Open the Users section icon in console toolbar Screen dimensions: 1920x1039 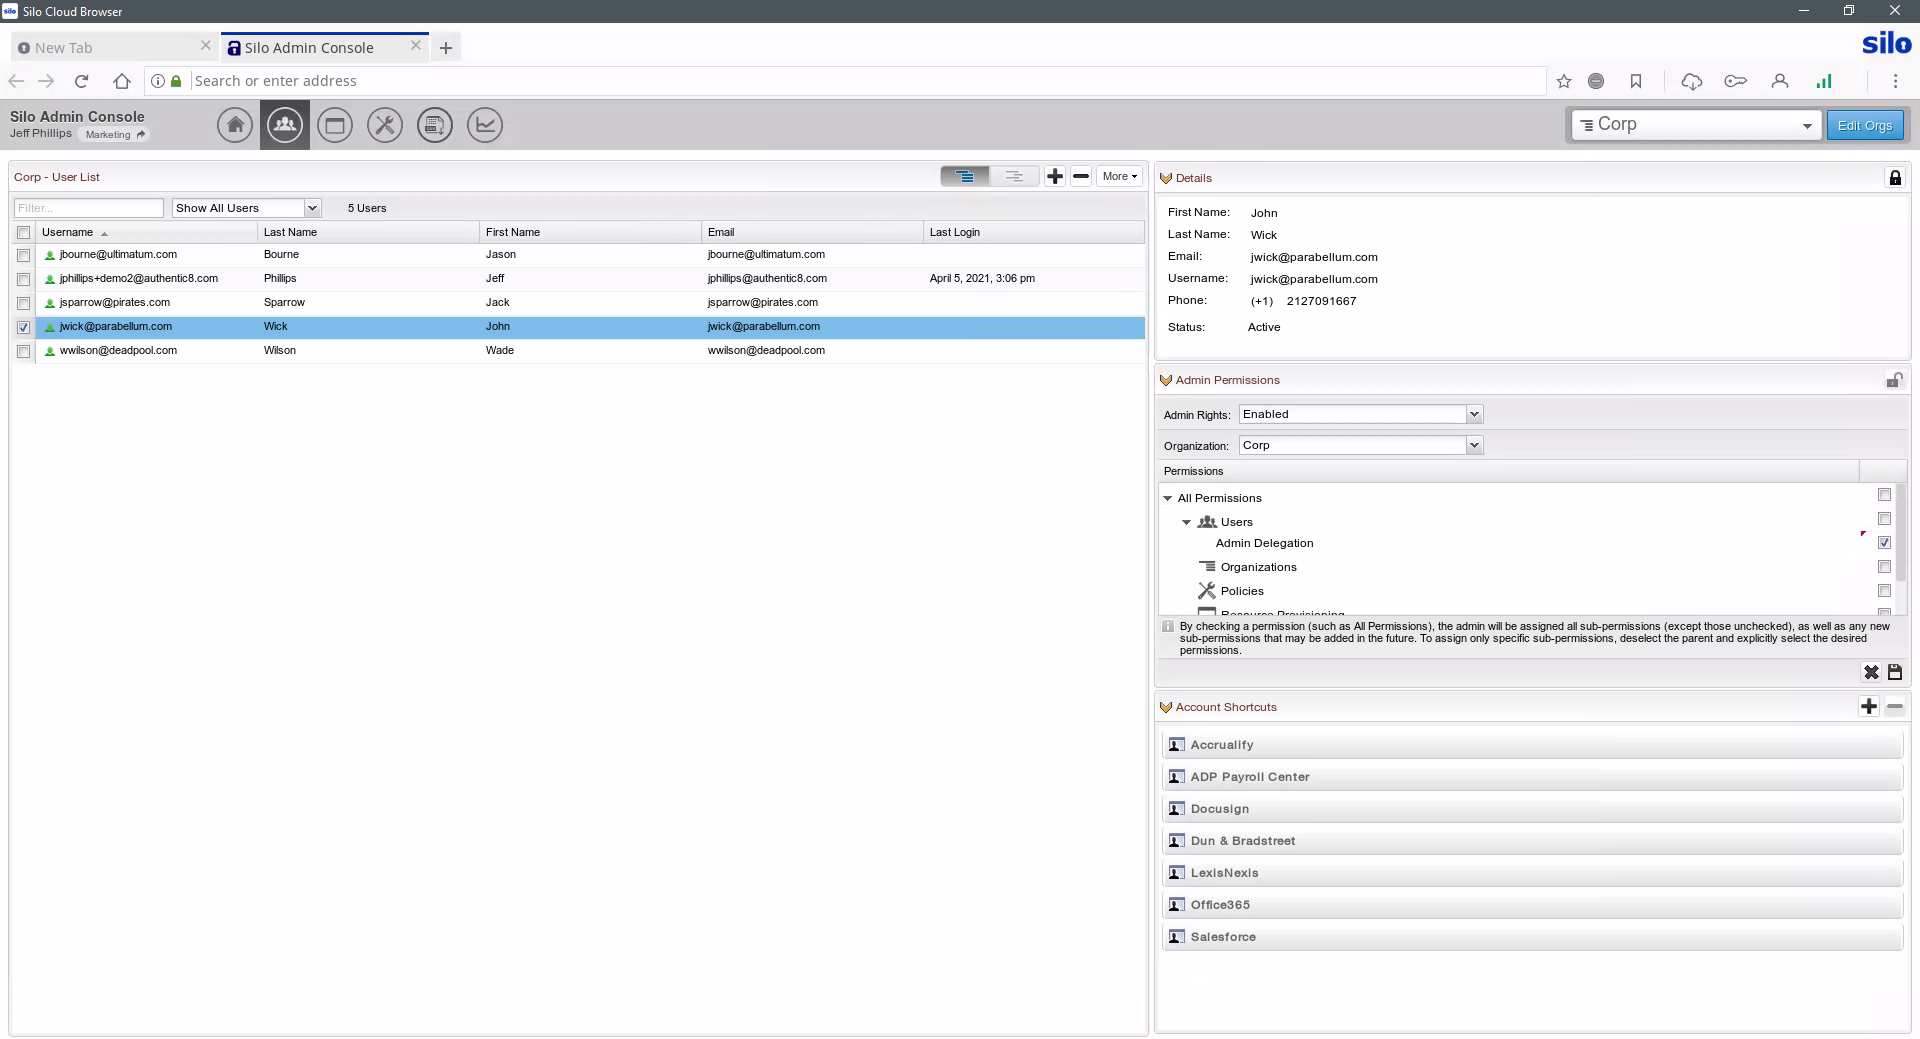285,125
